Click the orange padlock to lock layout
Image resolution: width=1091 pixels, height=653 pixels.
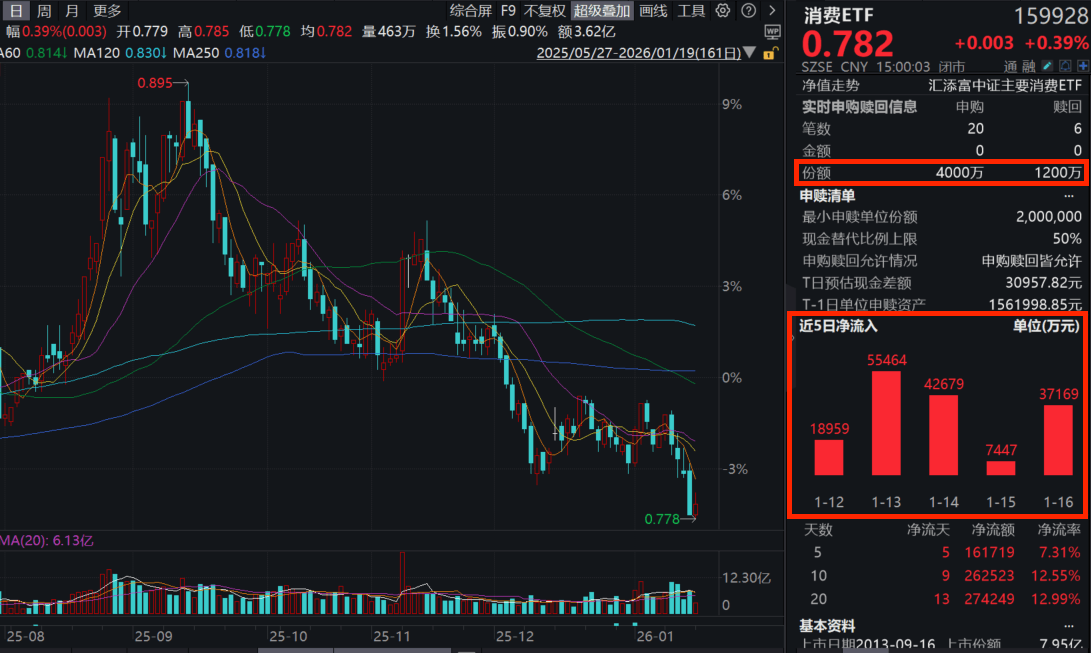771,53
